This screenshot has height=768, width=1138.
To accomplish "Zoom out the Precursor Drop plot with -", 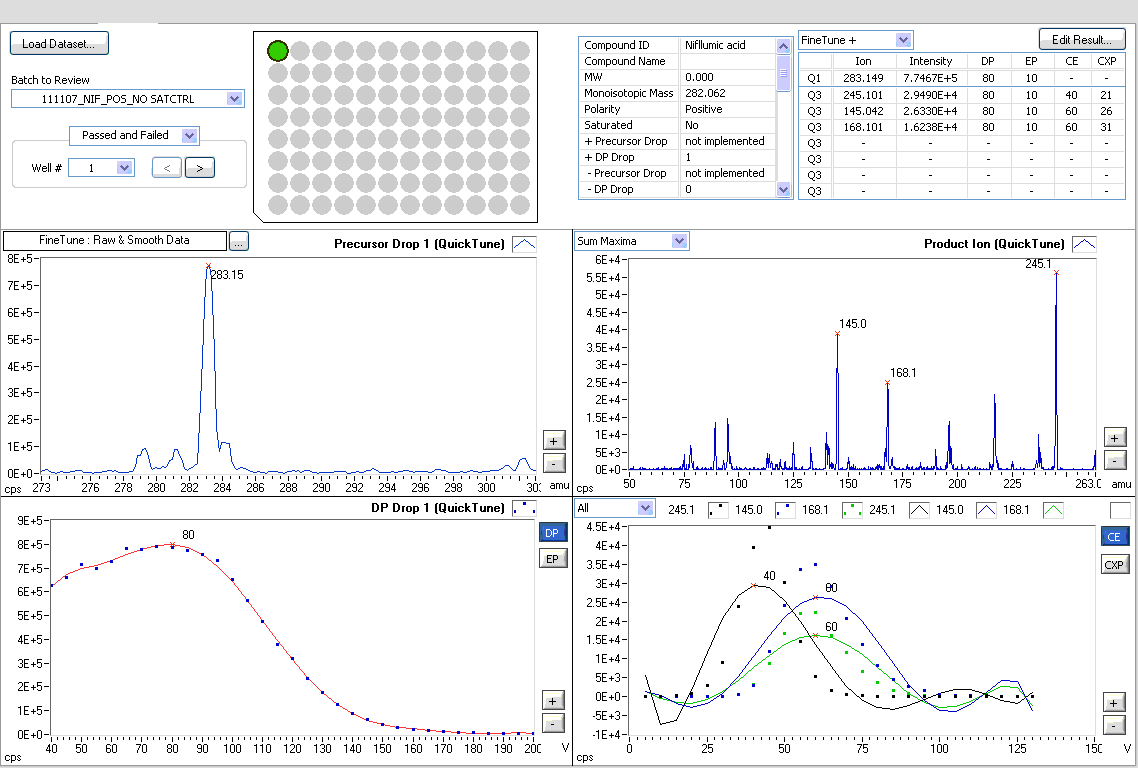I will coord(554,462).
